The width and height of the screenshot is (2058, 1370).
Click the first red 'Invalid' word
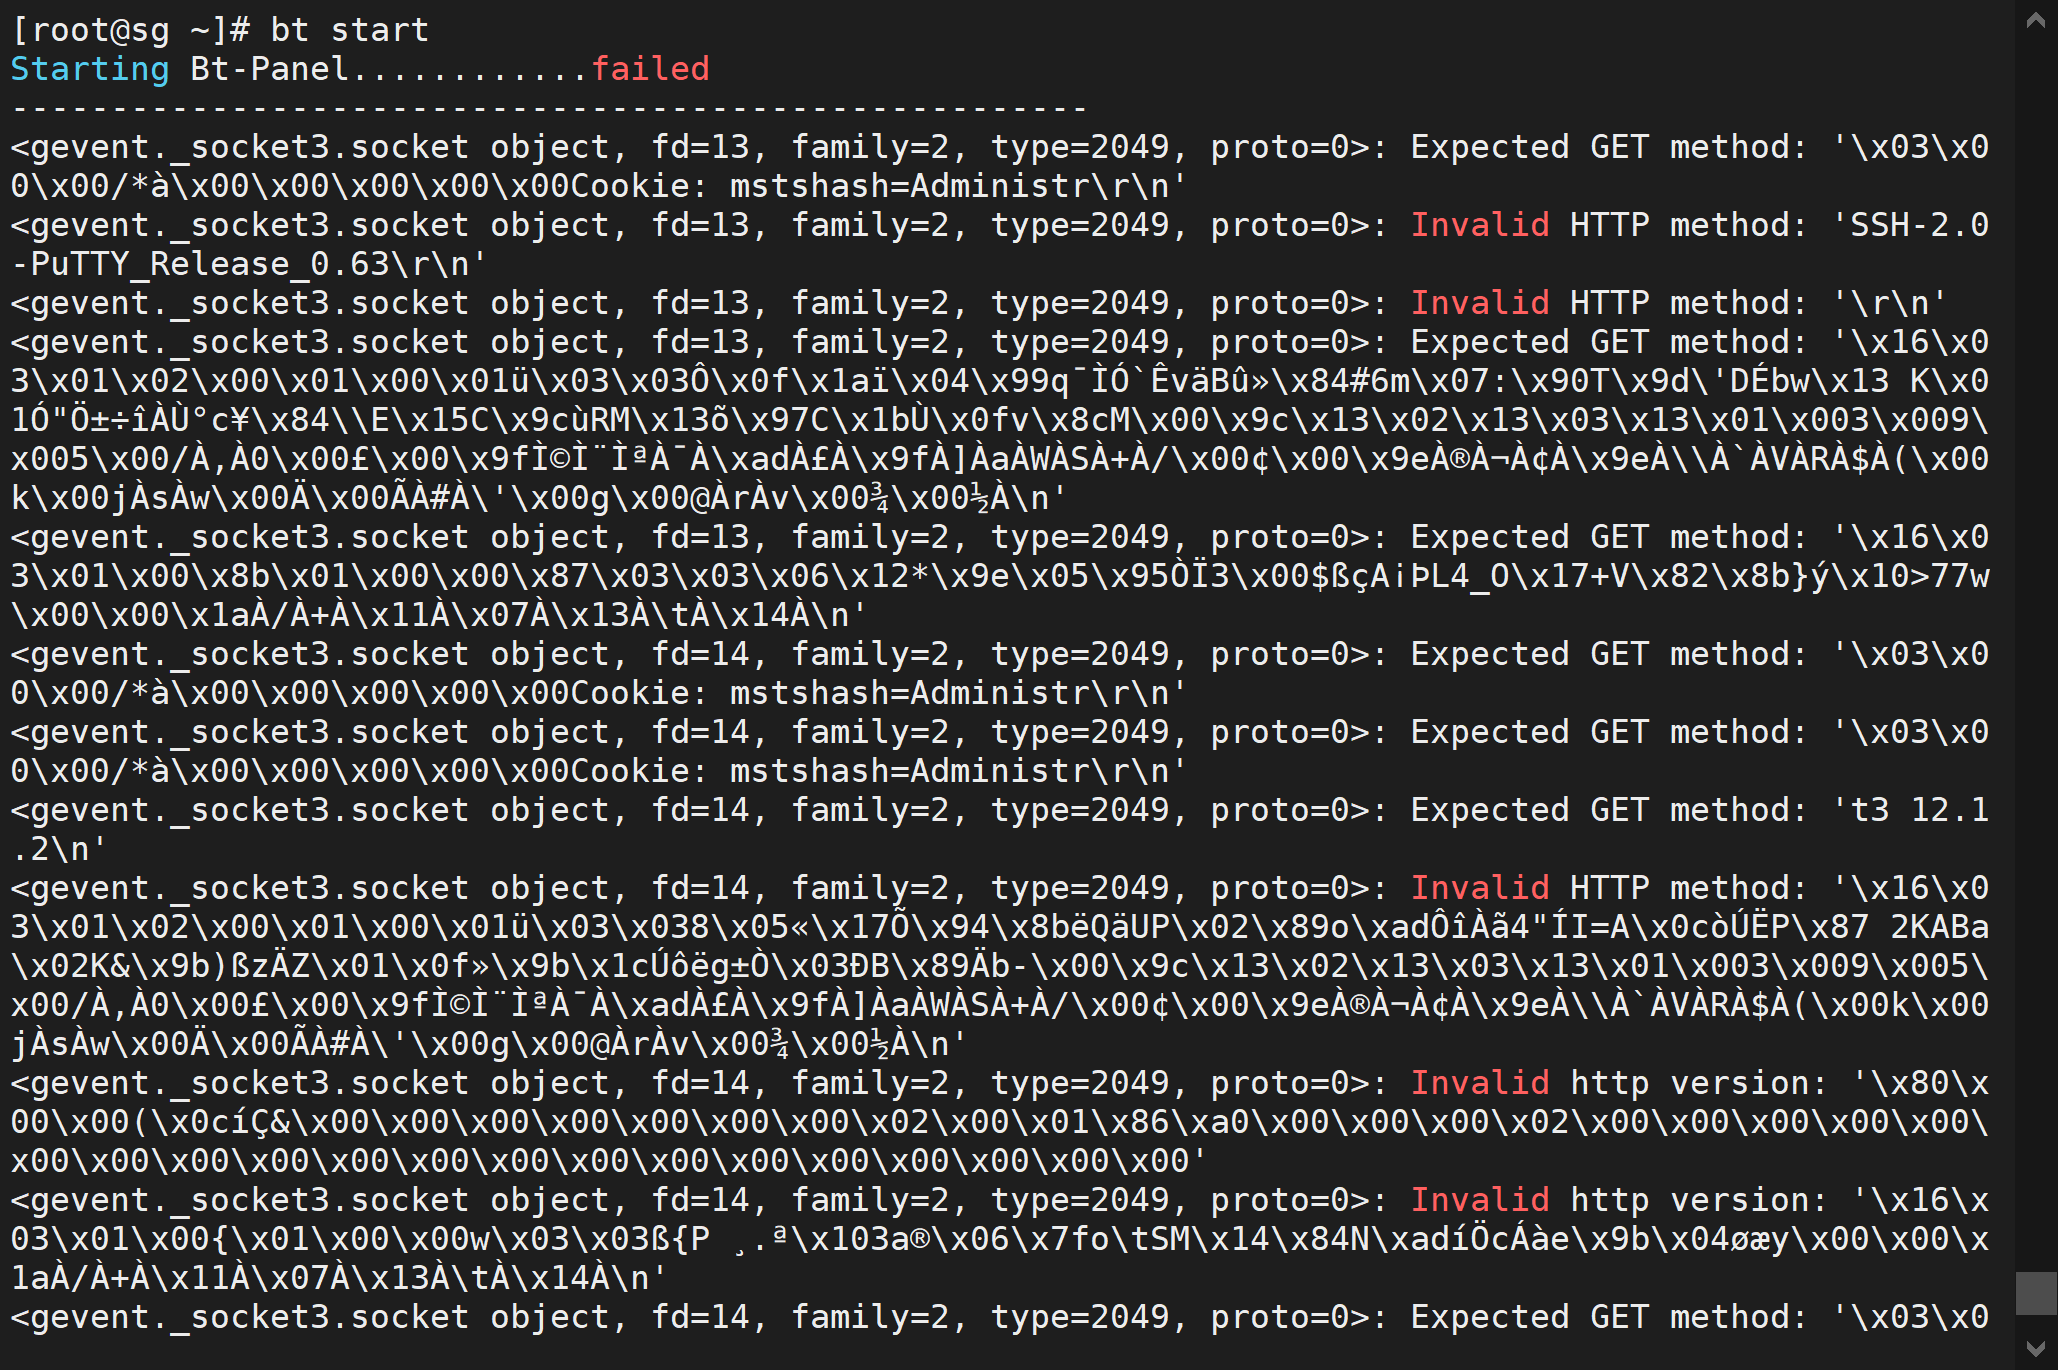pos(1480,225)
